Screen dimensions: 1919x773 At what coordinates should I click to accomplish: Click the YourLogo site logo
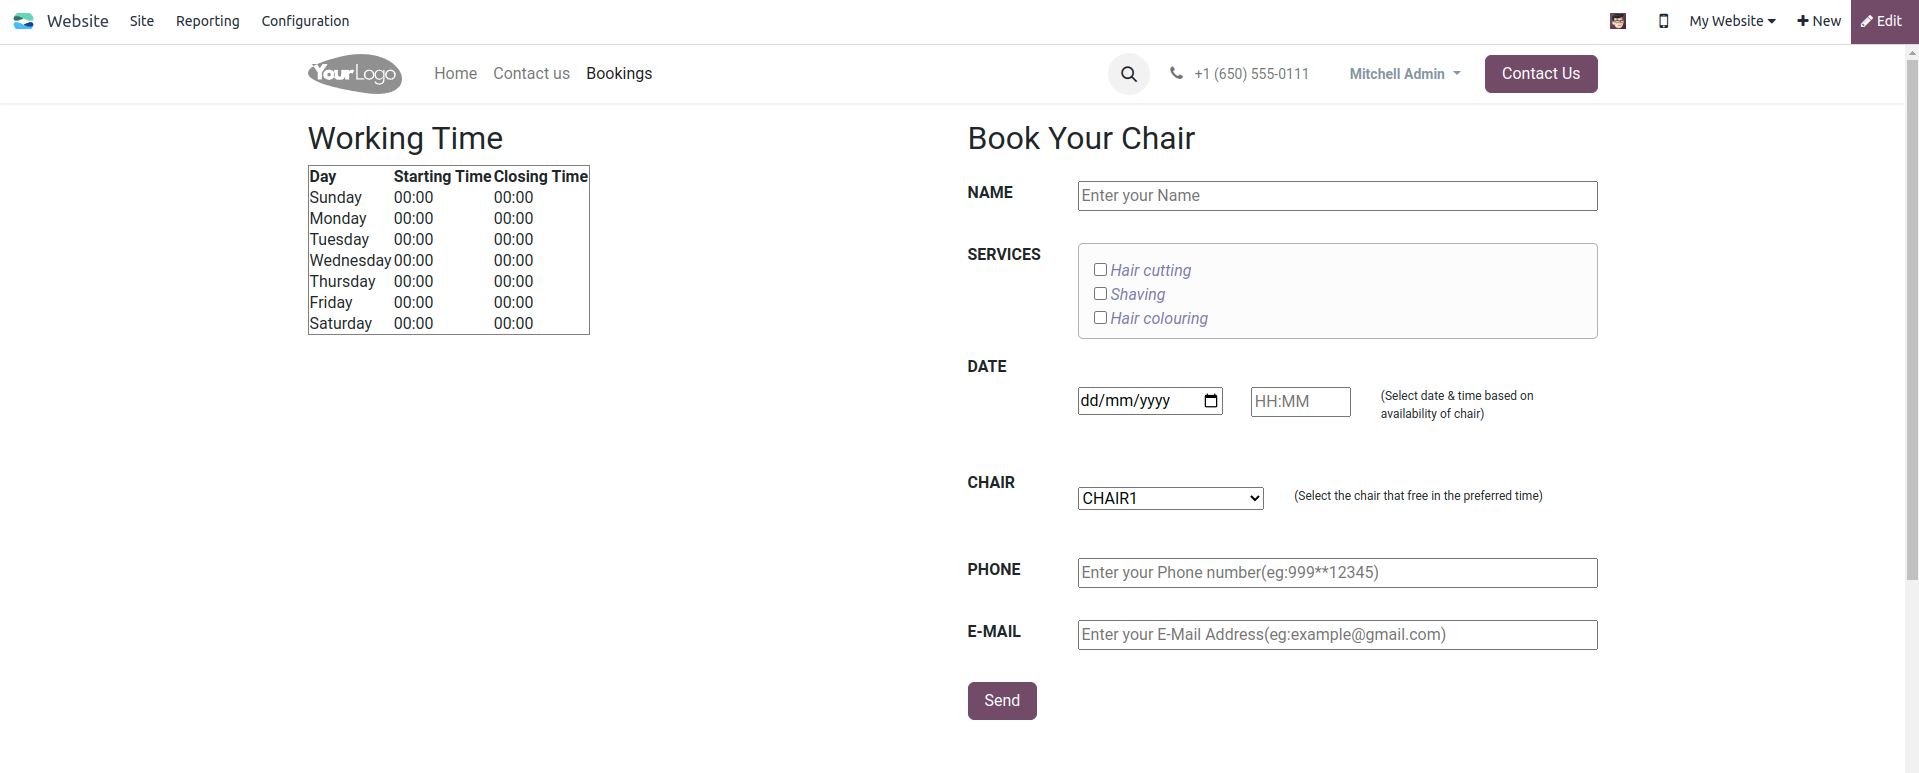tap(355, 74)
